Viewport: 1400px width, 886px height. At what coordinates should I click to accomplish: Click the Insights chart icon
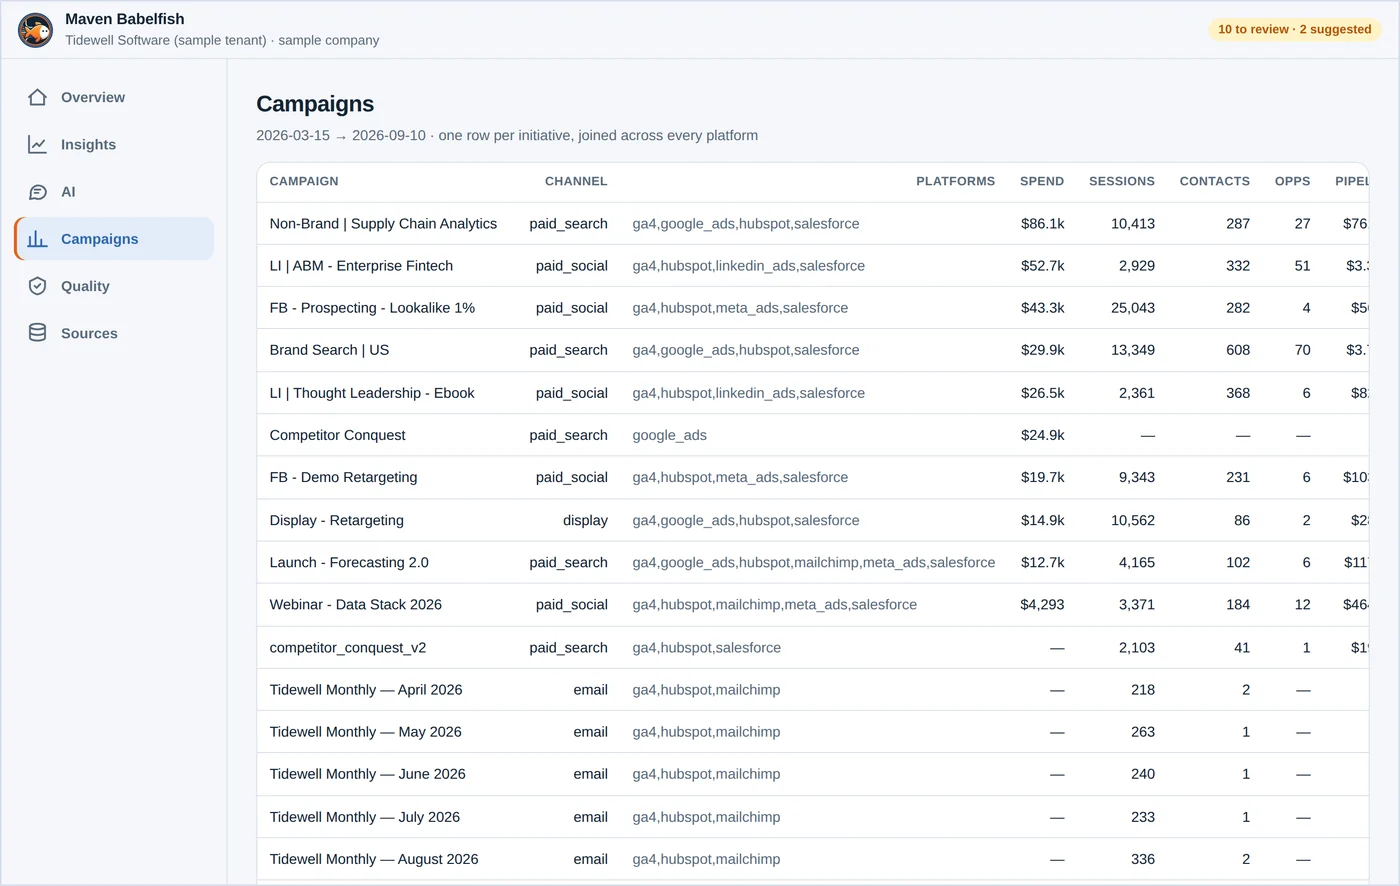[x=37, y=144]
